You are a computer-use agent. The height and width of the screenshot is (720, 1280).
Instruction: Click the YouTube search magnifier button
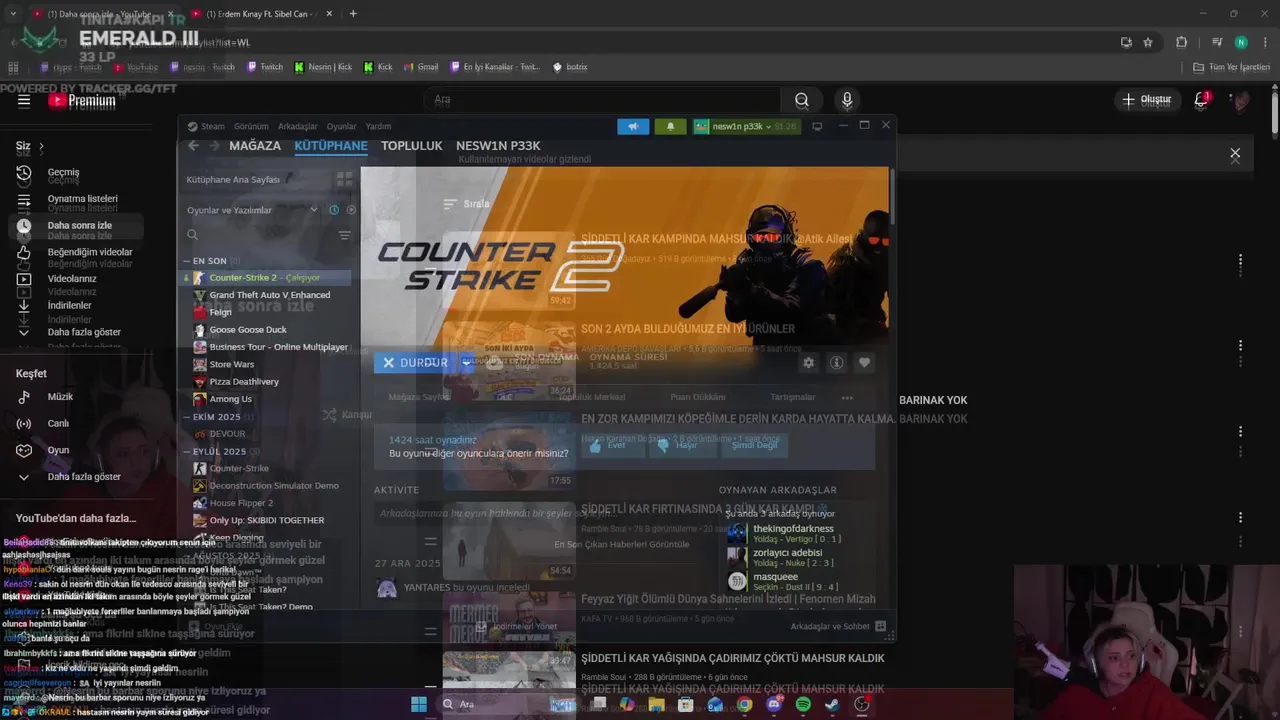802,100
